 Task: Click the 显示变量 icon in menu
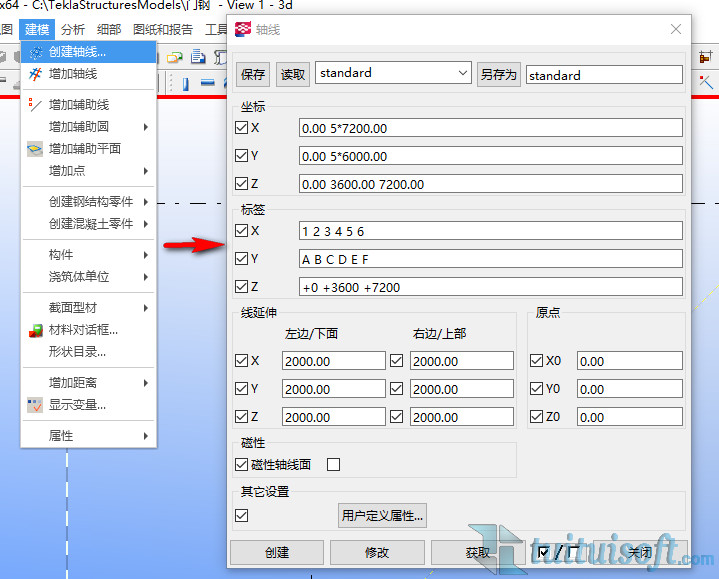pyautogui.click(x=35, y=405)
